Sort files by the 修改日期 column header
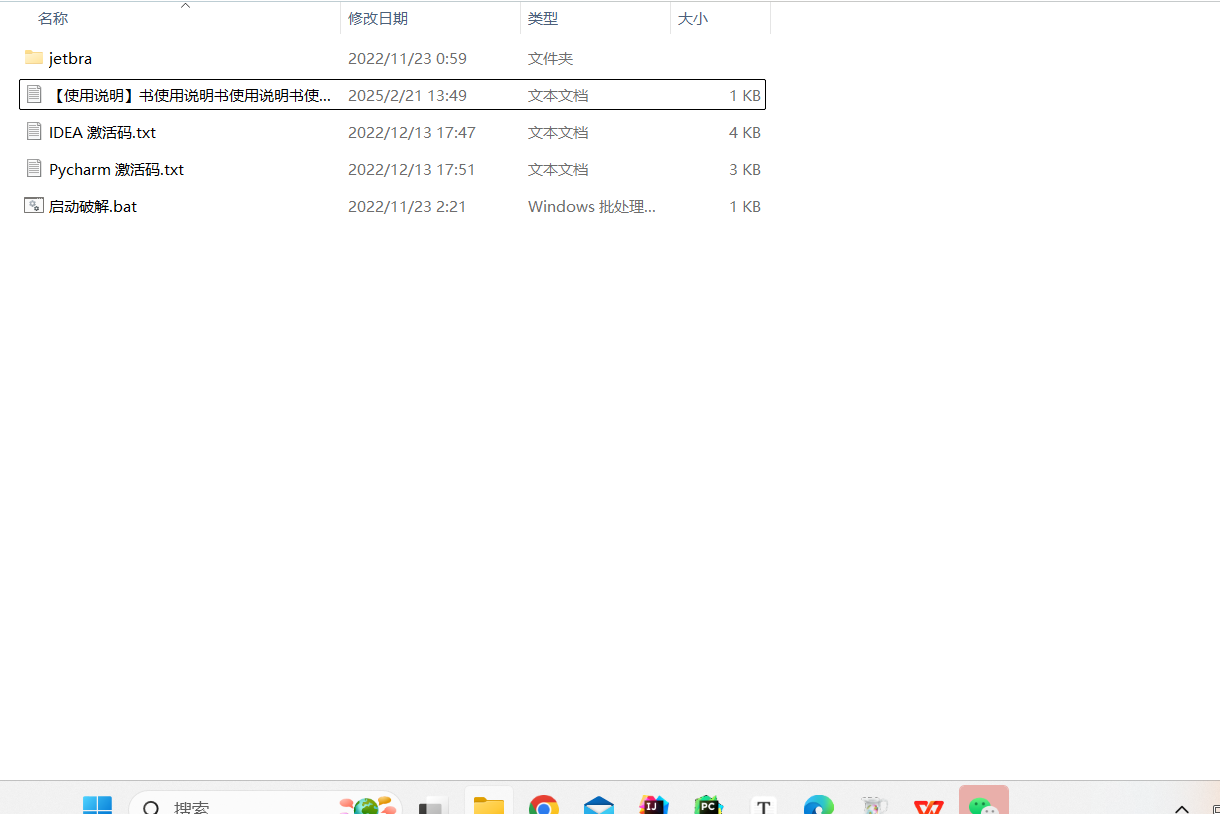 click(378, 19)
